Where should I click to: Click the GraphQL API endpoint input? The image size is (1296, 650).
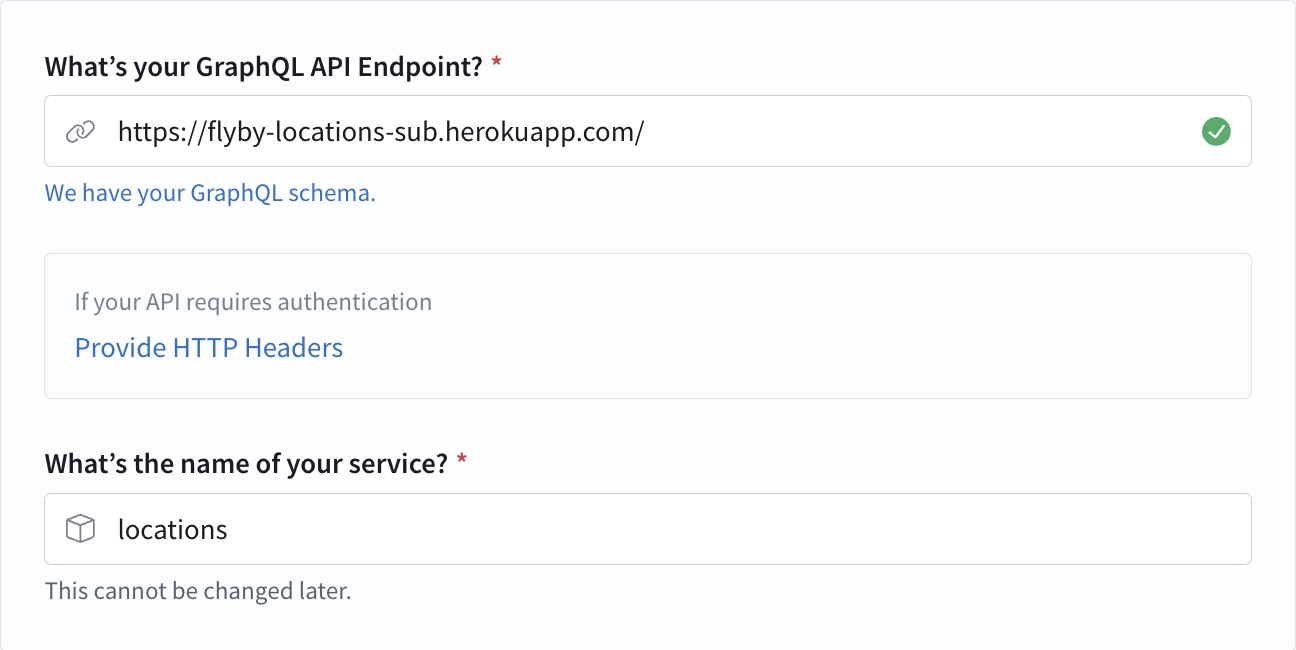pos(648,131)
